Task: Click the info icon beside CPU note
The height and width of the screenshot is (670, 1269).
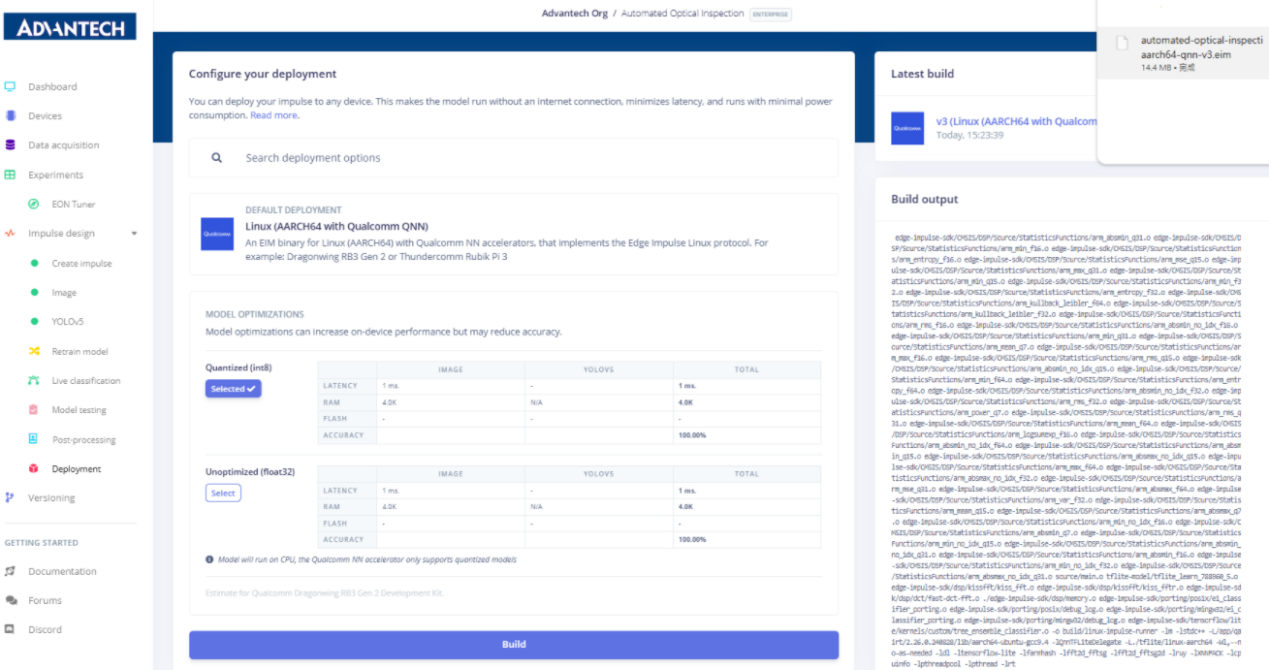Action: coord(209,560)
